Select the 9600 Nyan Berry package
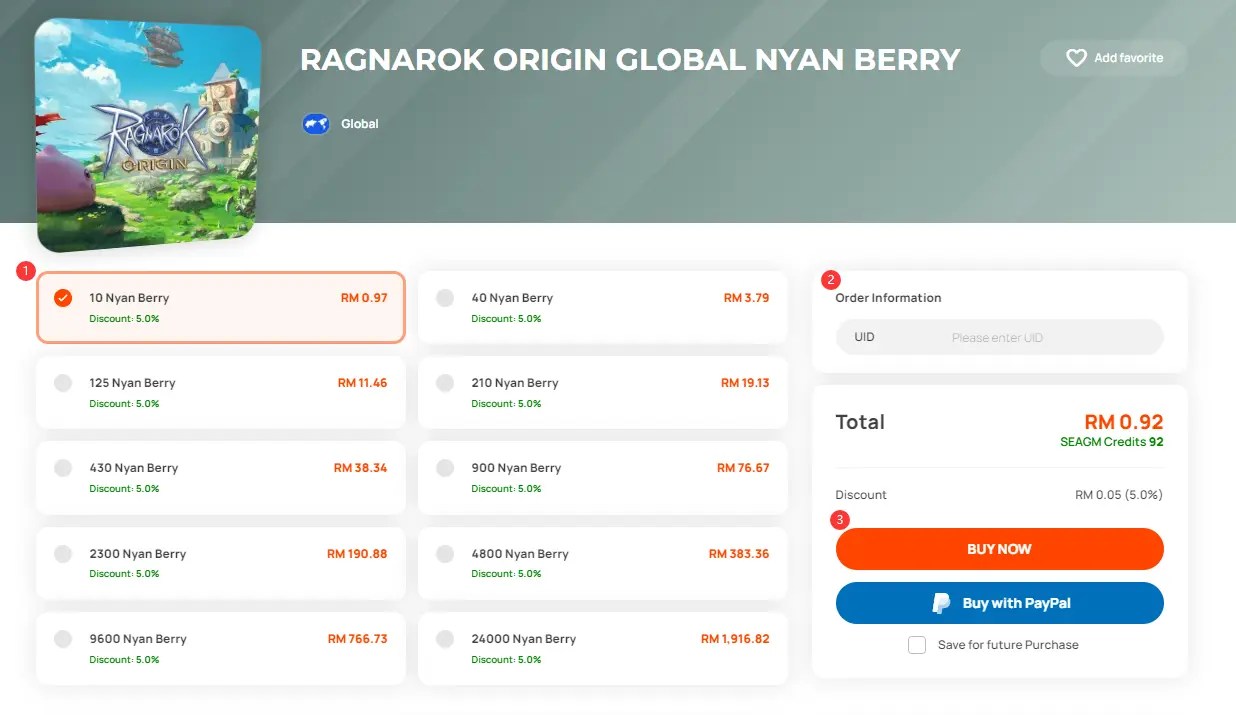Screen dimensions: 1236x715 click(x=221, y=647)
